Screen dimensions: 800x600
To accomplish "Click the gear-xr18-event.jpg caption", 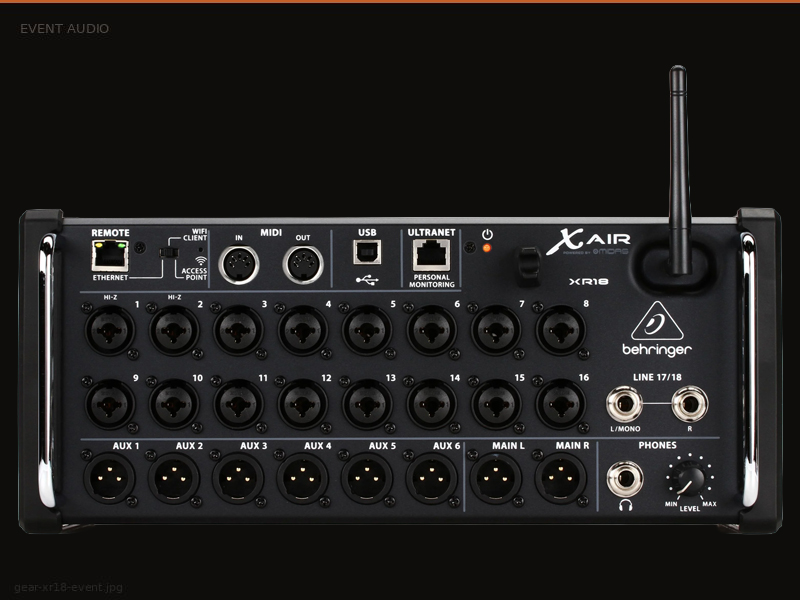I will click(68, 587).
